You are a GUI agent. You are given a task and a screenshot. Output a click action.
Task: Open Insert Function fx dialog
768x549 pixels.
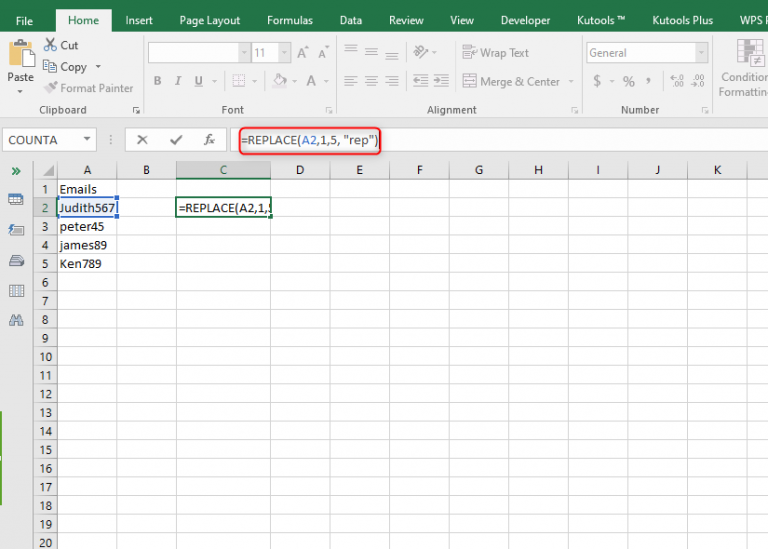coord(209,140)
